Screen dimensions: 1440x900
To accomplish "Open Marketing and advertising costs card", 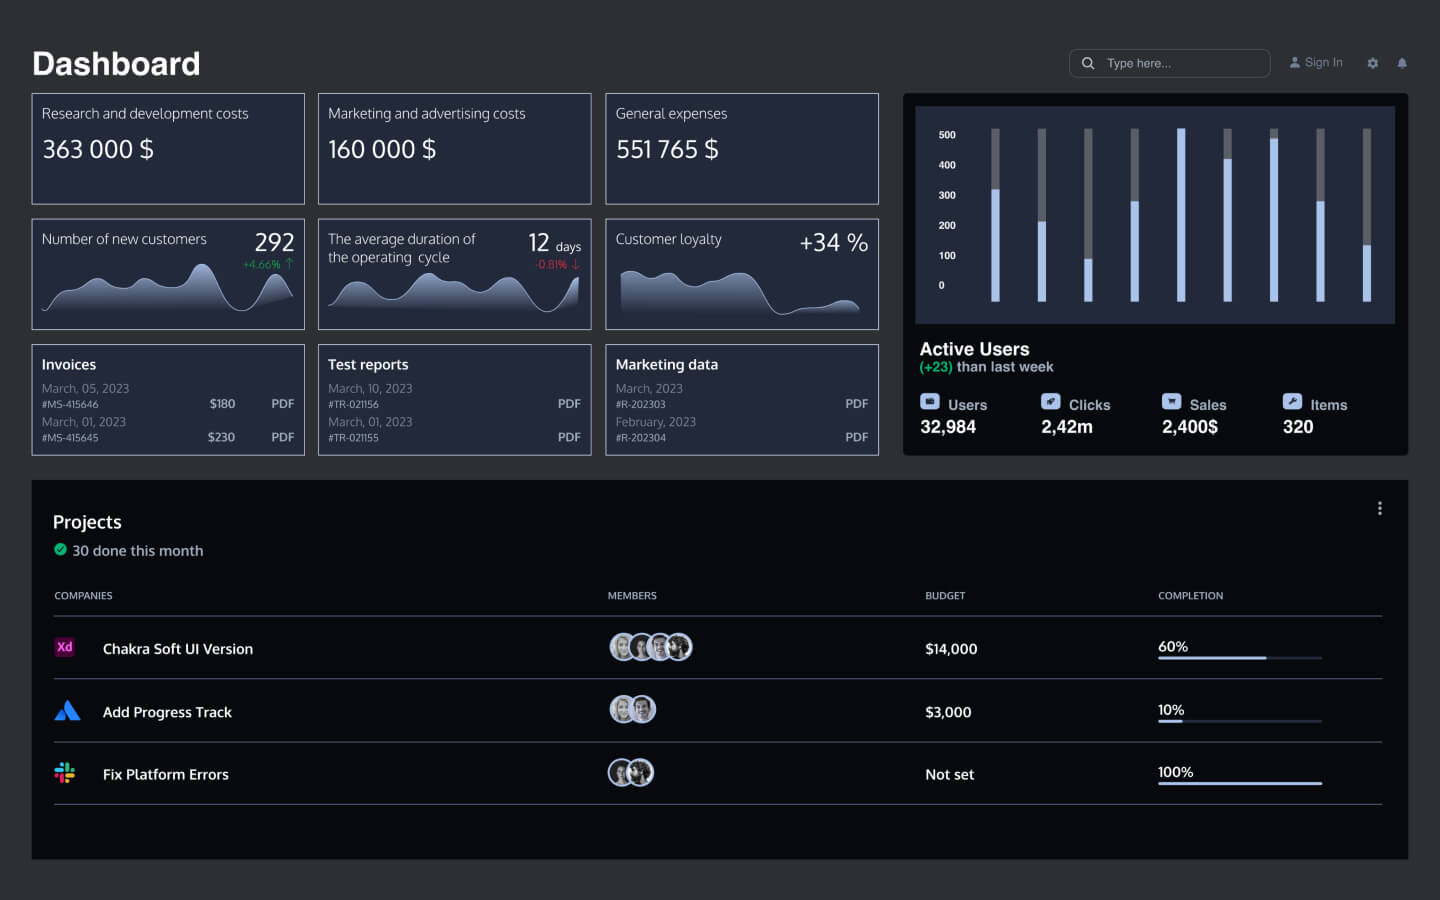I will pos(454,149).
